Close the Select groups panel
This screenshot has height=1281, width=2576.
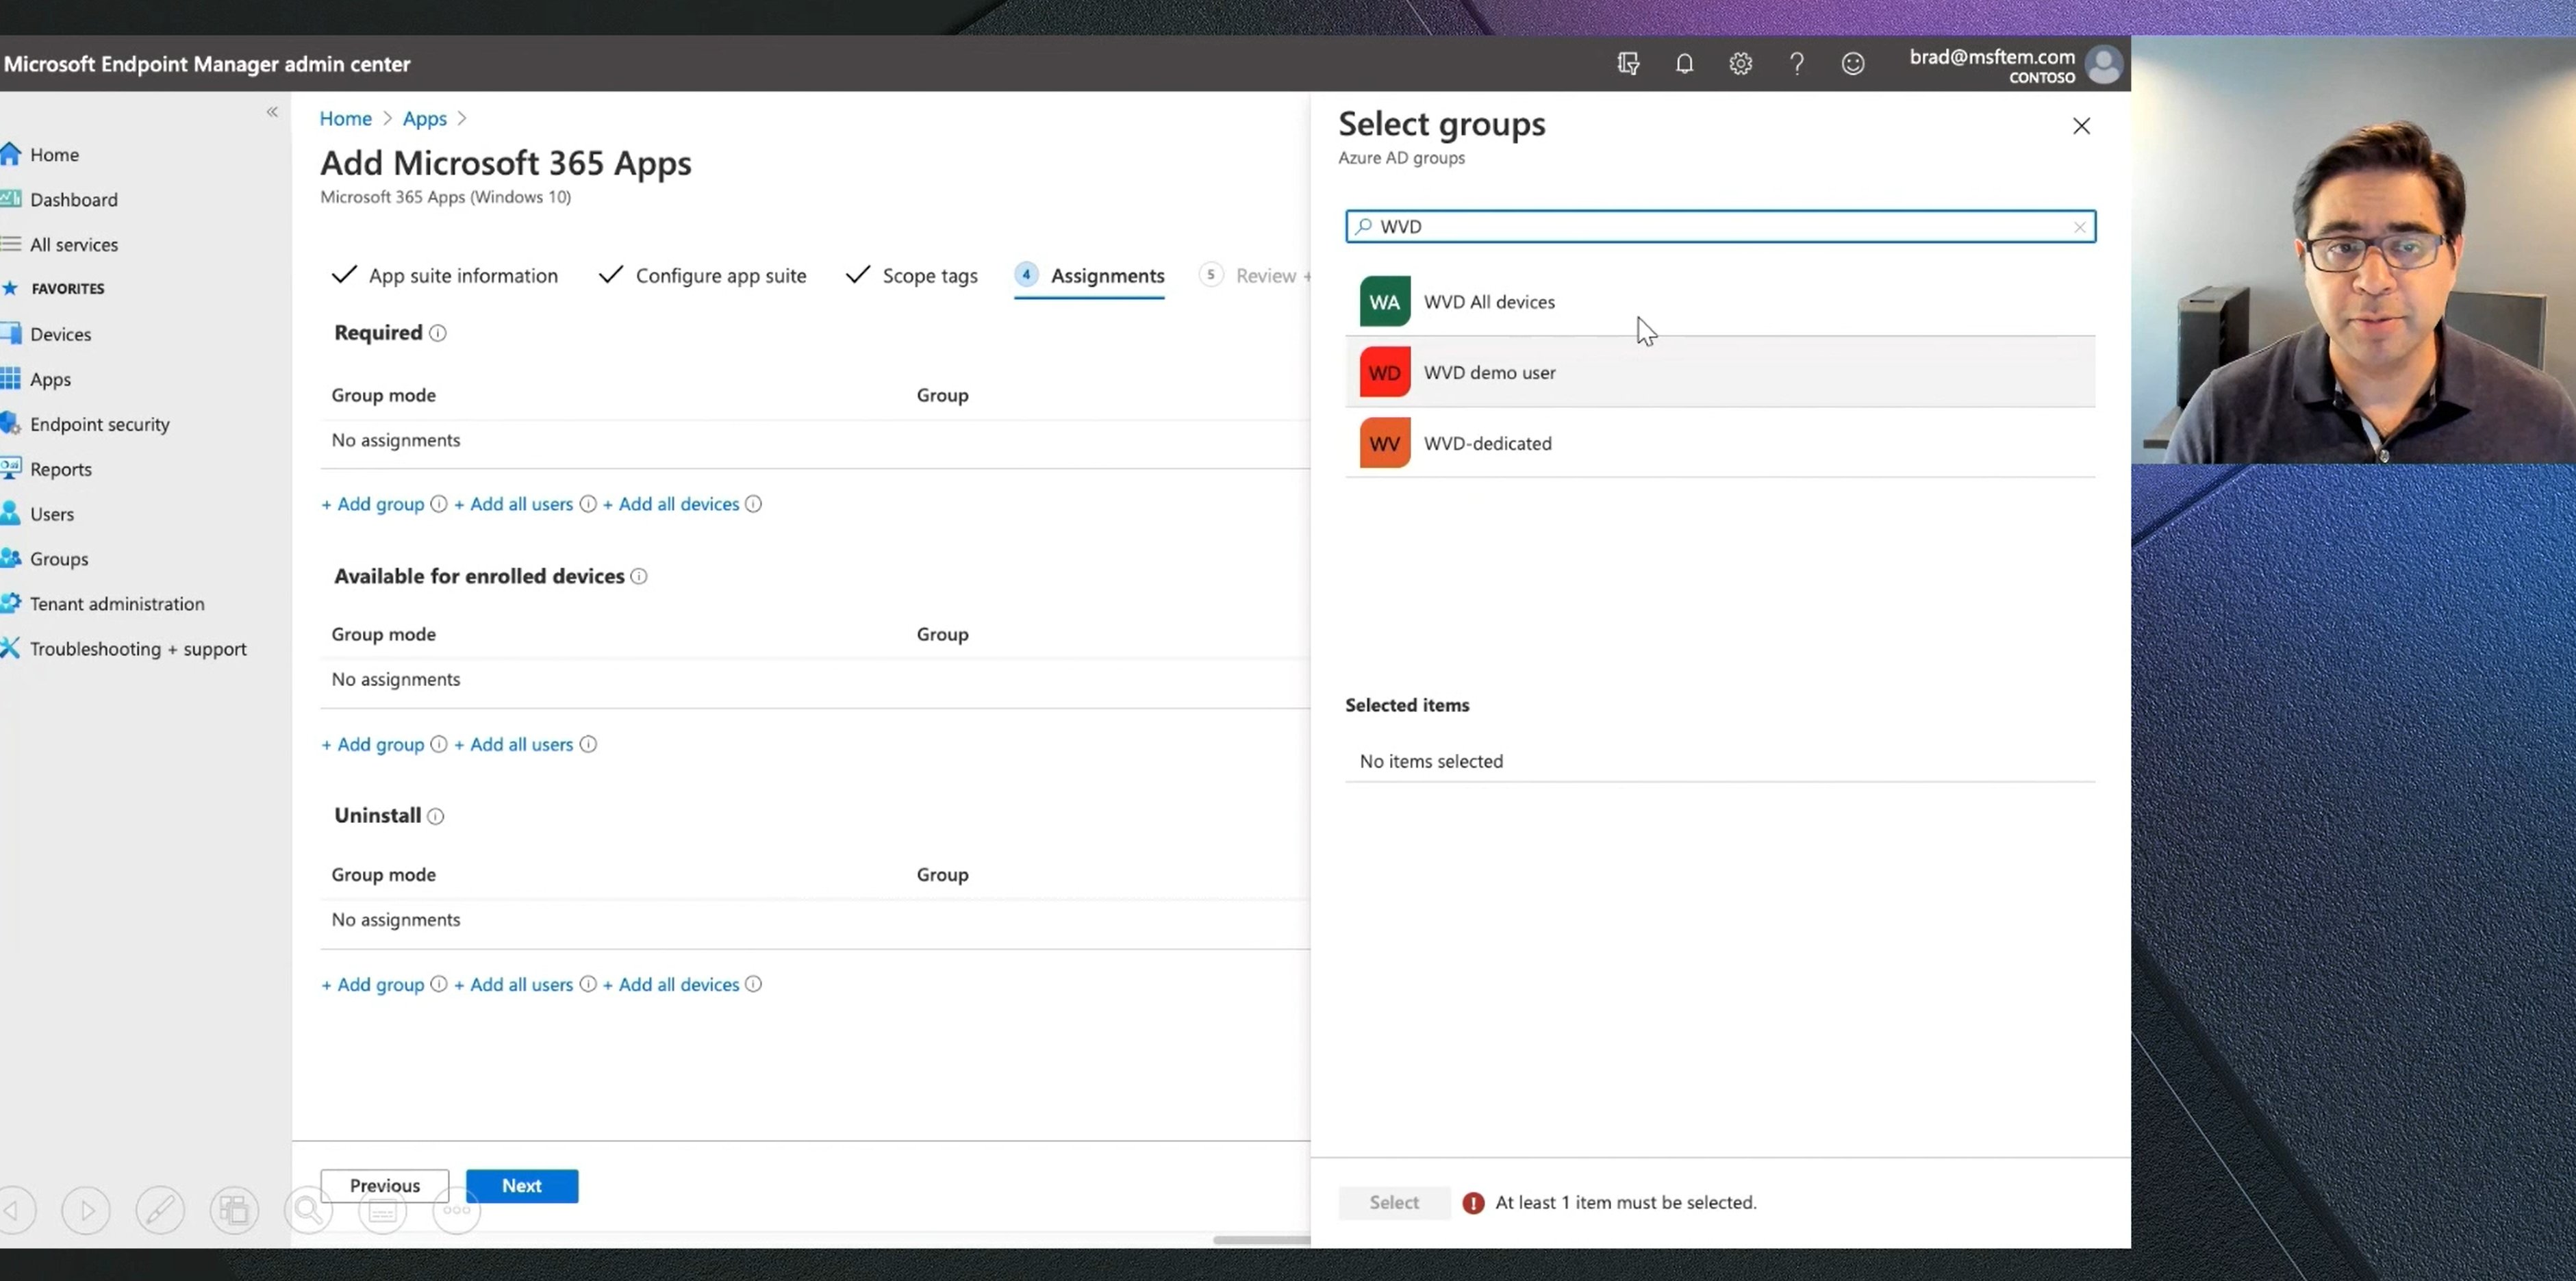2081,126
